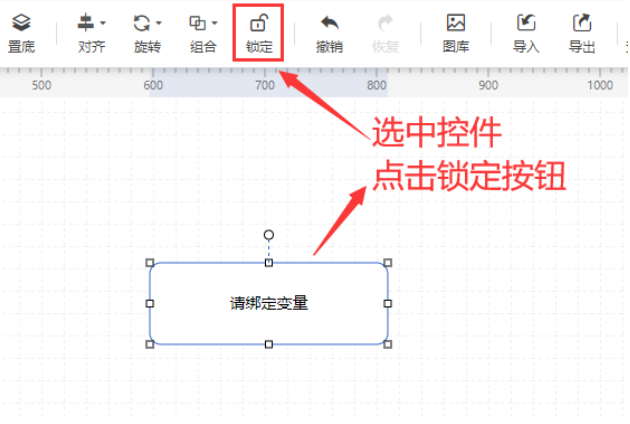Expand the 组合 dropdown arrow
630x424 pixels.
pyautogui.click(x=215, y=23)
